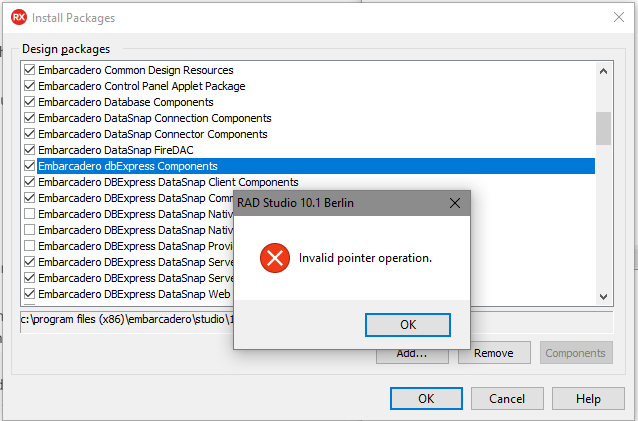Select highlighted Embarcadero dbExpress Components row
638x421 pixels.
coord(316,166)
